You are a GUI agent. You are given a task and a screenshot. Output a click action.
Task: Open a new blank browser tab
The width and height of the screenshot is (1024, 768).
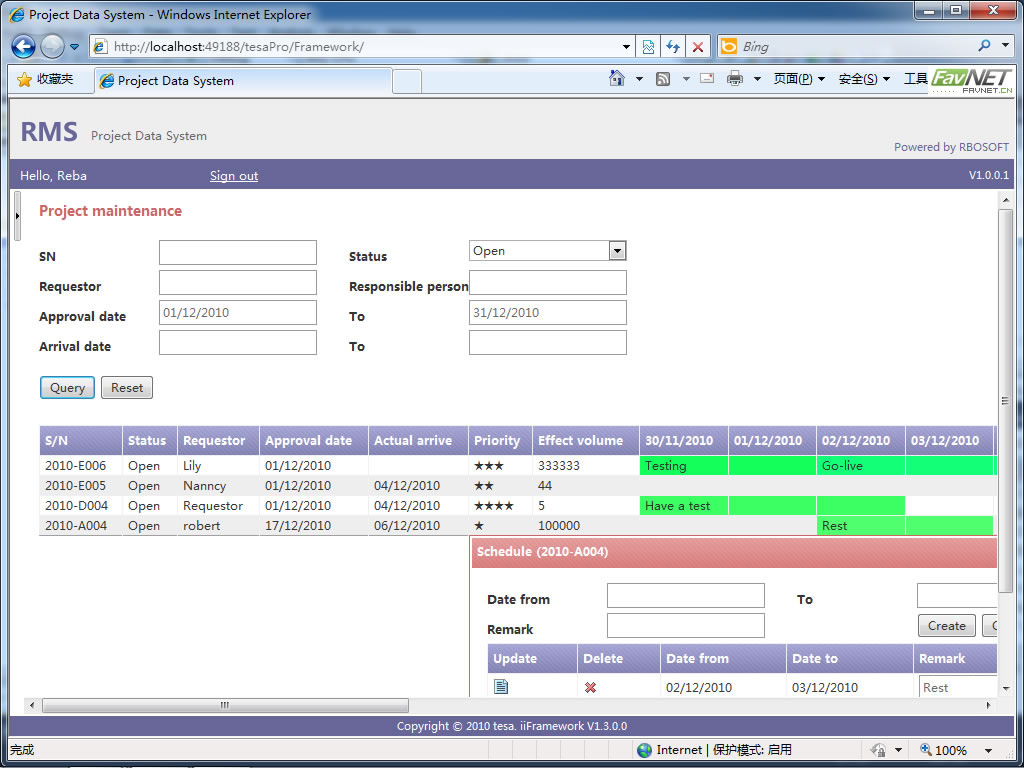coord(407,82)
